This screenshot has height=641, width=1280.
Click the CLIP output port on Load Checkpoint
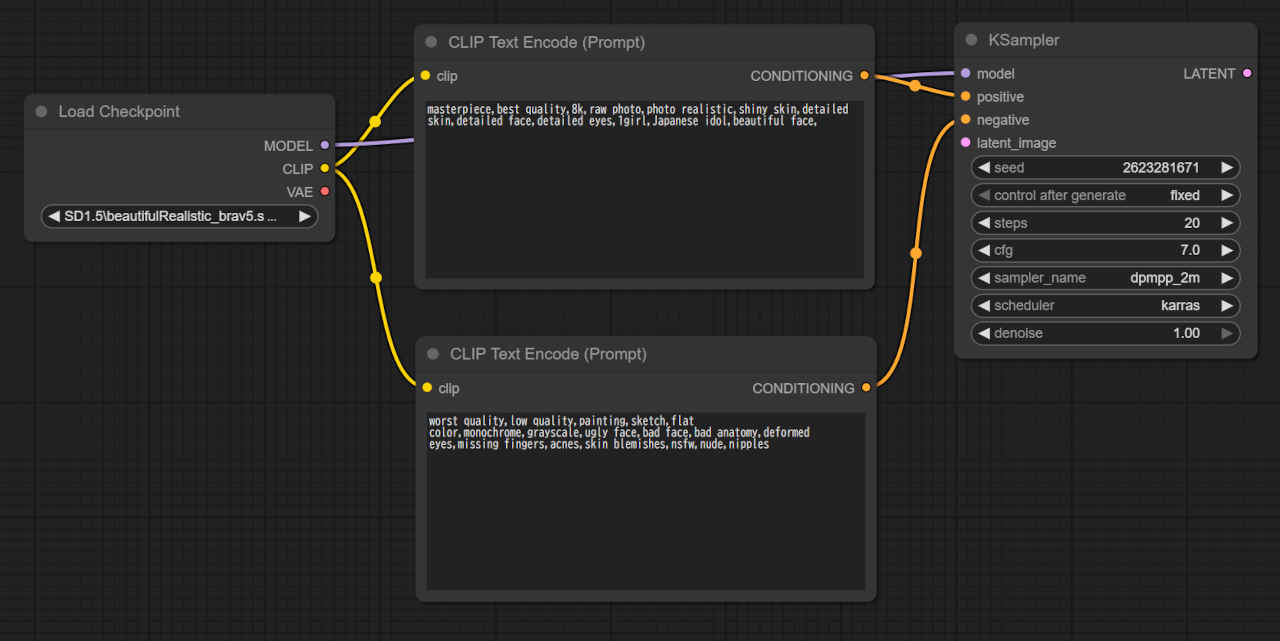point(324,169)
